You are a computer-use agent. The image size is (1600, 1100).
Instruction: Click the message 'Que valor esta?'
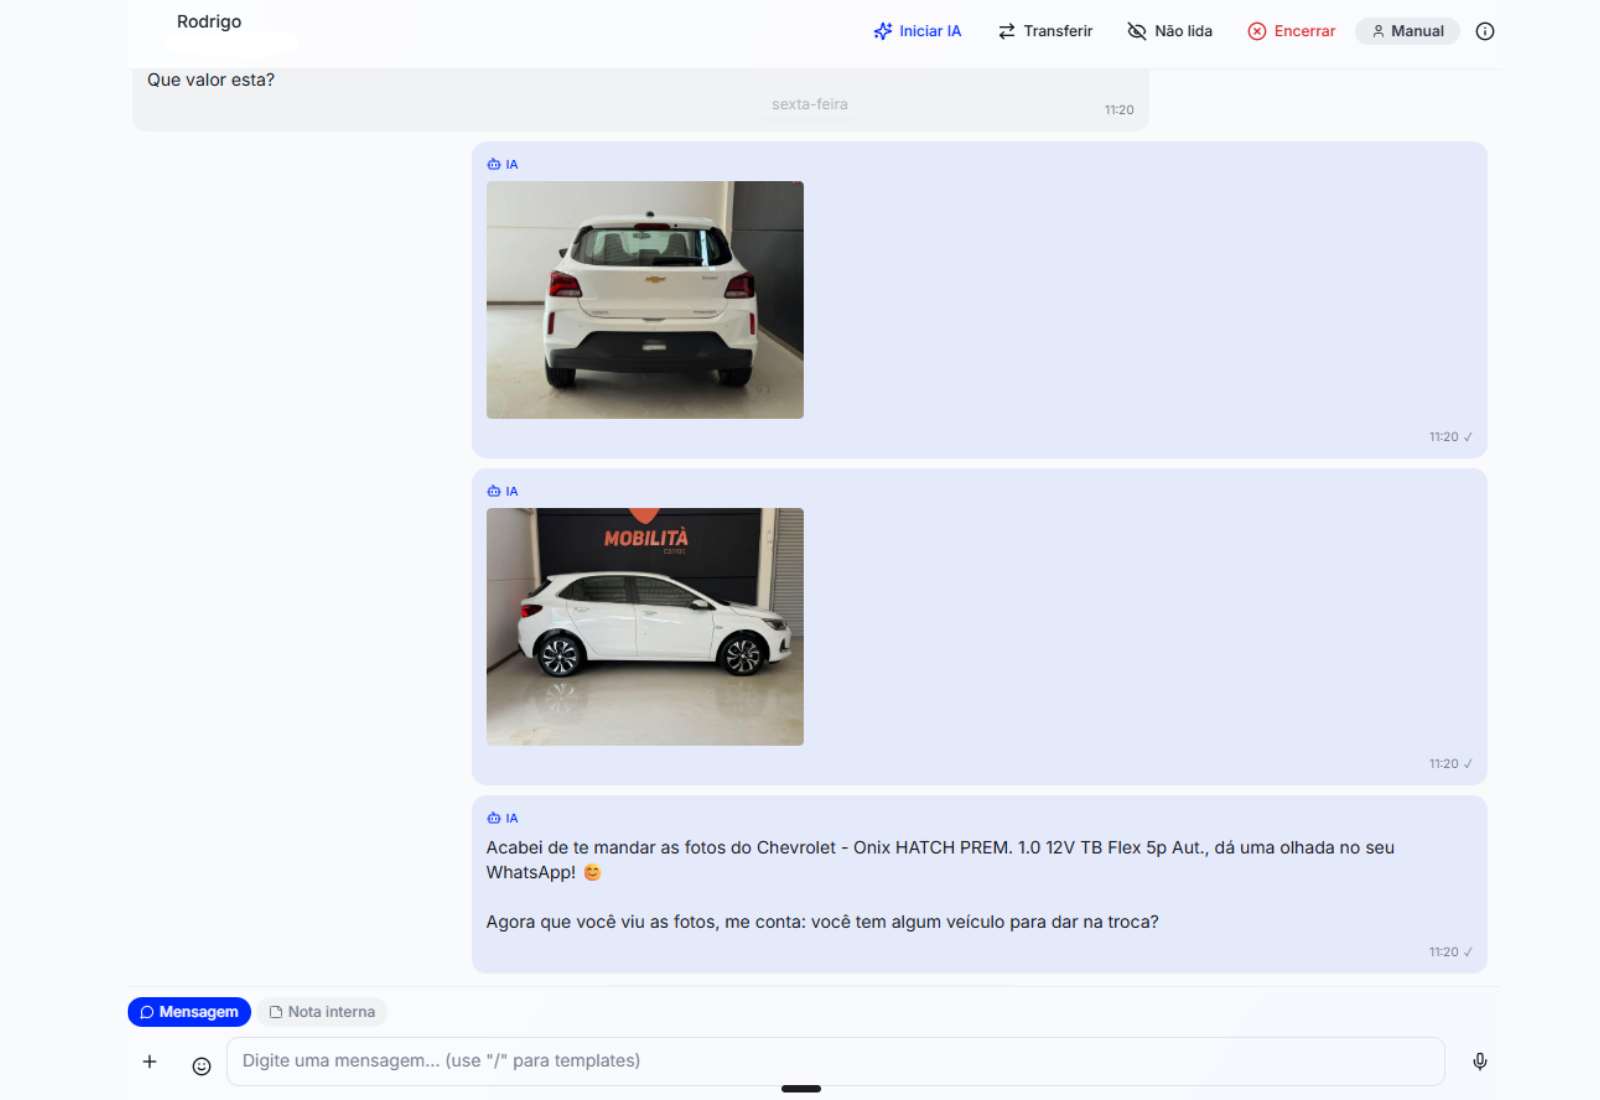click(211, 80)
